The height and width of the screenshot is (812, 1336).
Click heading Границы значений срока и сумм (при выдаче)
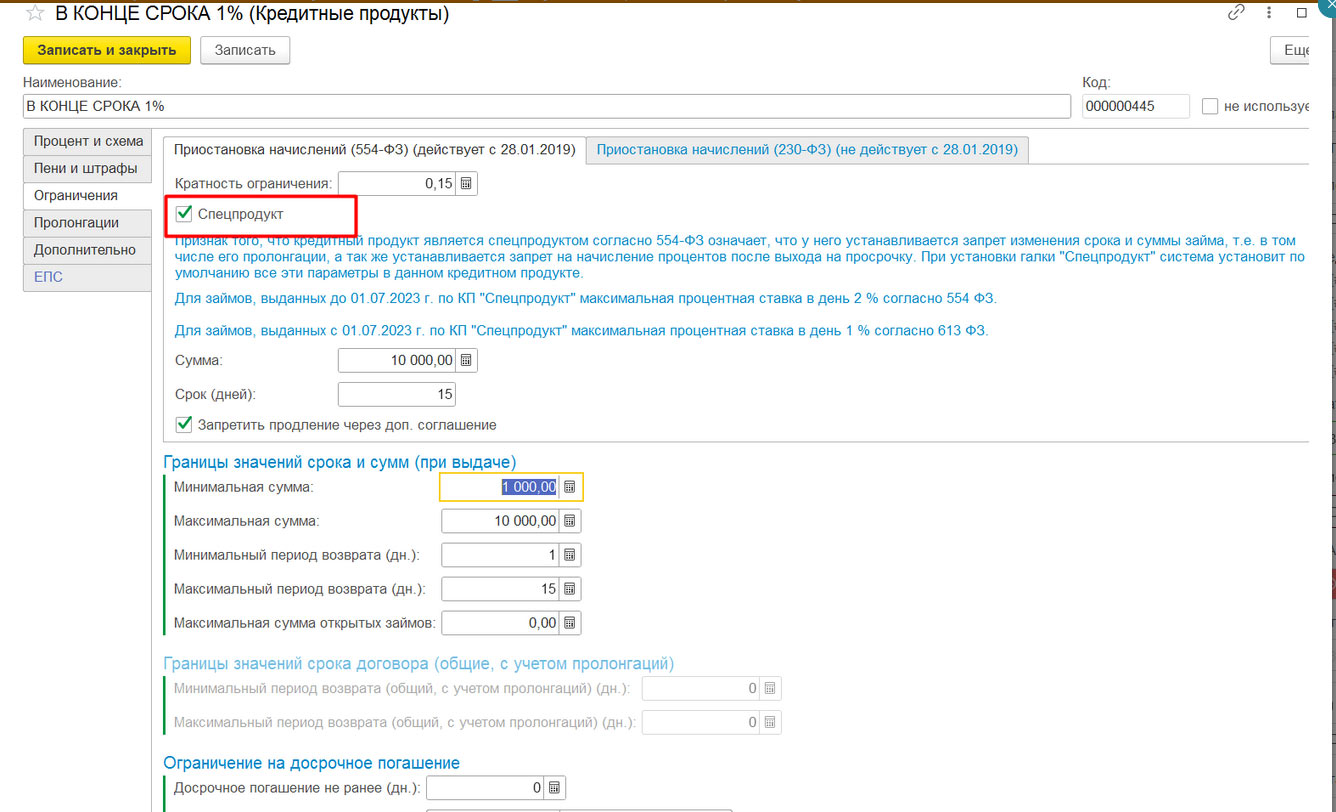(x=339, y=462)
